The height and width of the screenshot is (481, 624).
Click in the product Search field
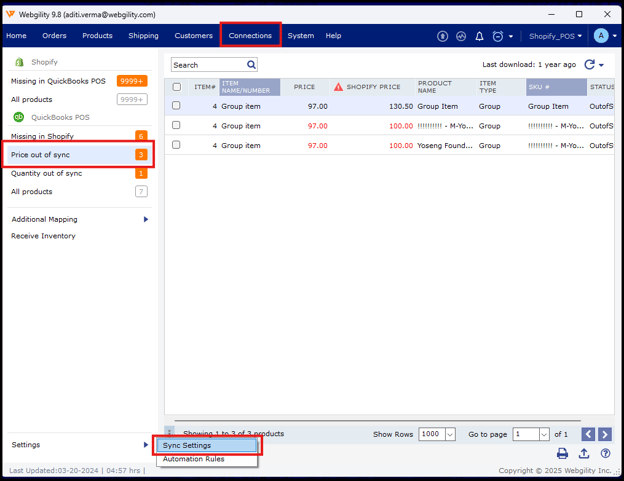(207, 65)
